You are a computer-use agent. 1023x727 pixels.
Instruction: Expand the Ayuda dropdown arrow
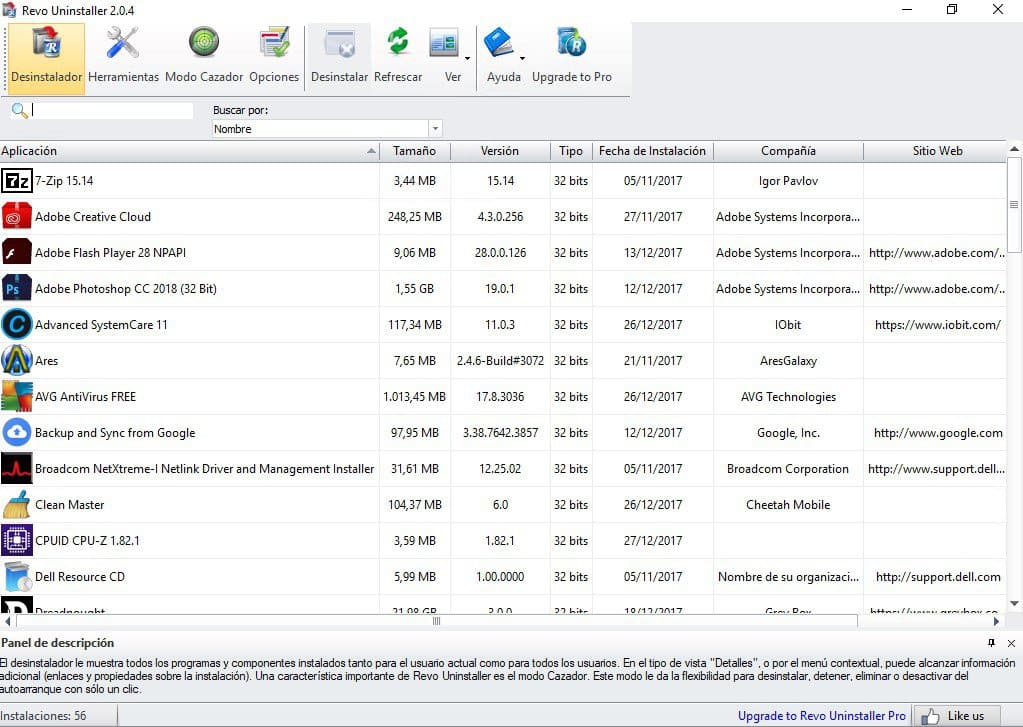522,59
